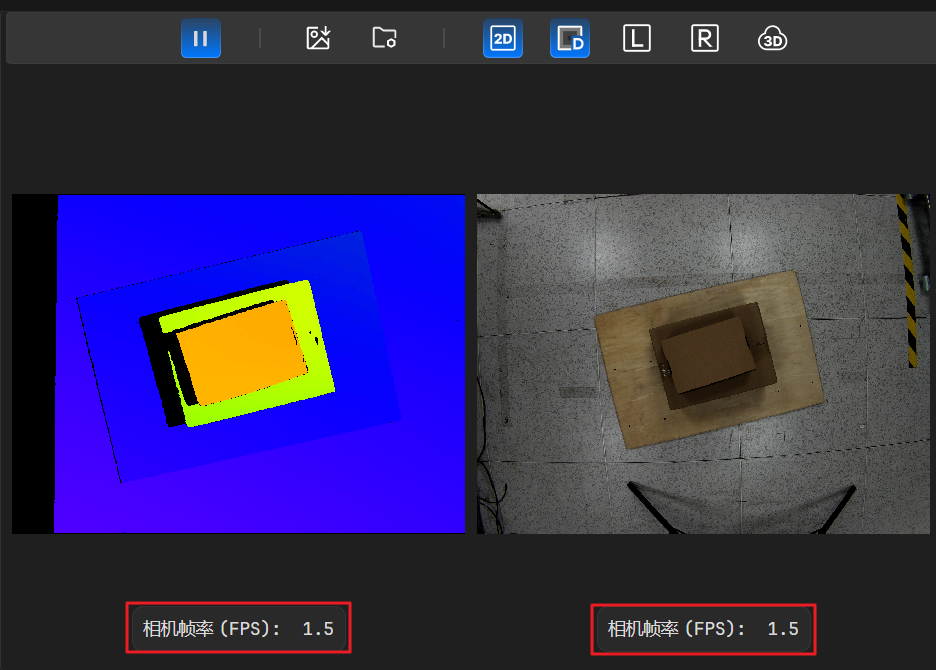Show the left camera view (L)
The image size is (936, 670).
point(637,39)
